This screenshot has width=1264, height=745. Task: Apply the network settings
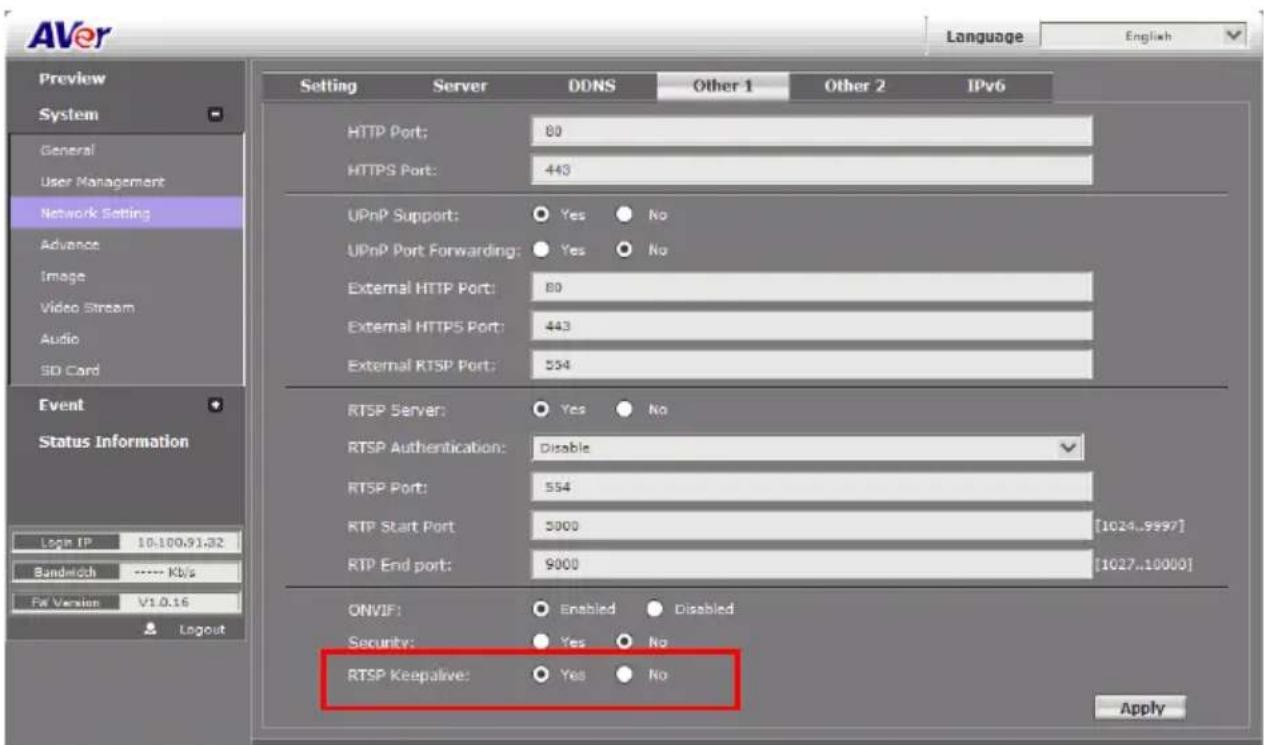point(1141,707)
